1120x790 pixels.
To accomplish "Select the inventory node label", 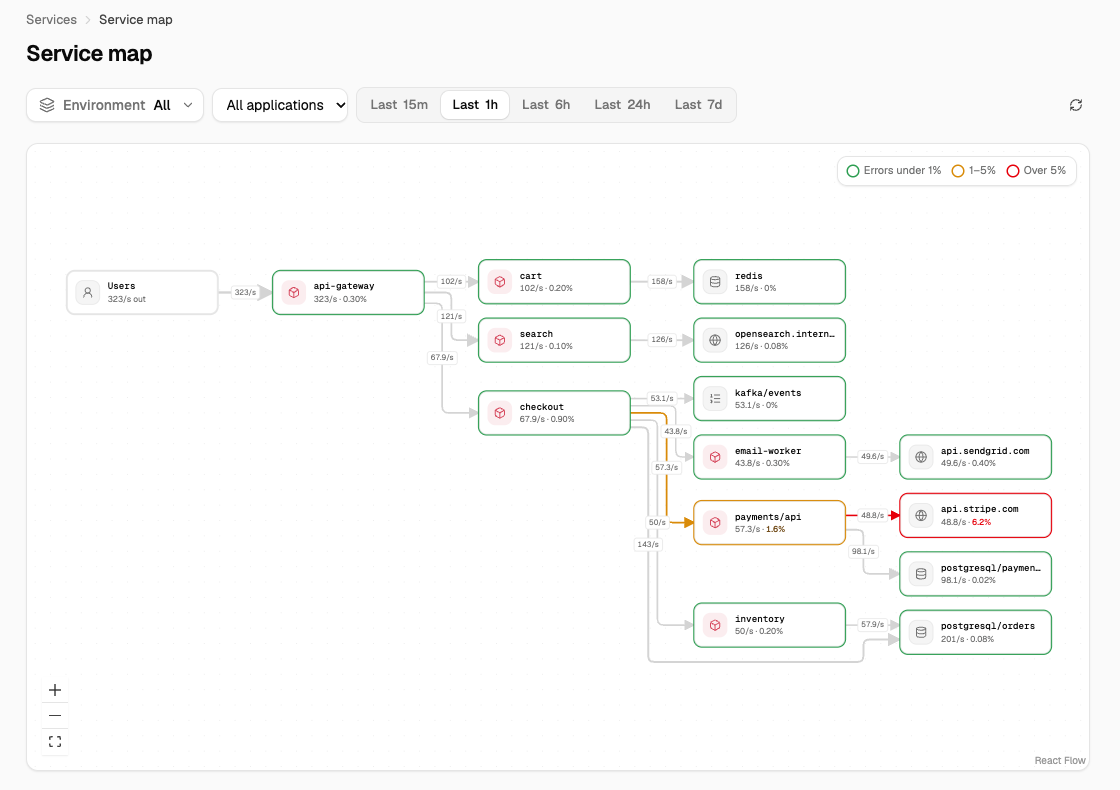I will tap(759, 619).
